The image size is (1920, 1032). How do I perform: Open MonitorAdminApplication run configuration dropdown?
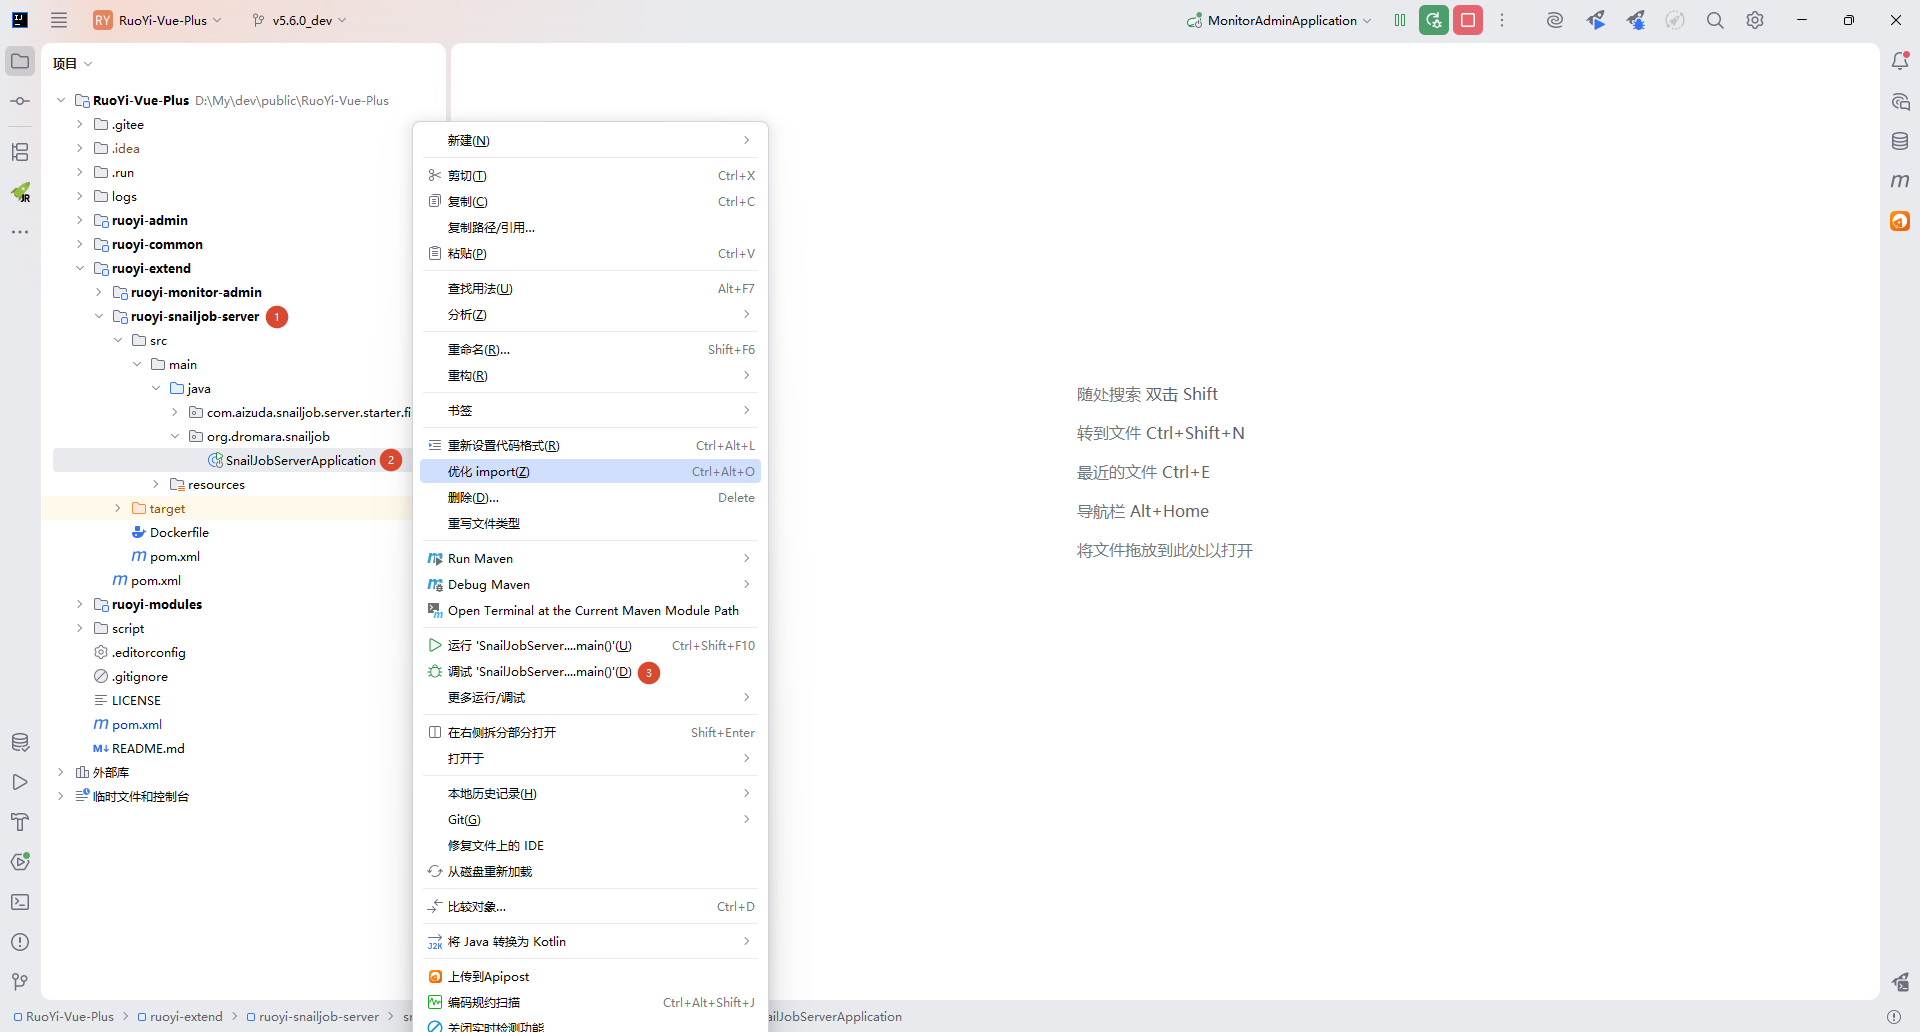(x=1280, y=20)
